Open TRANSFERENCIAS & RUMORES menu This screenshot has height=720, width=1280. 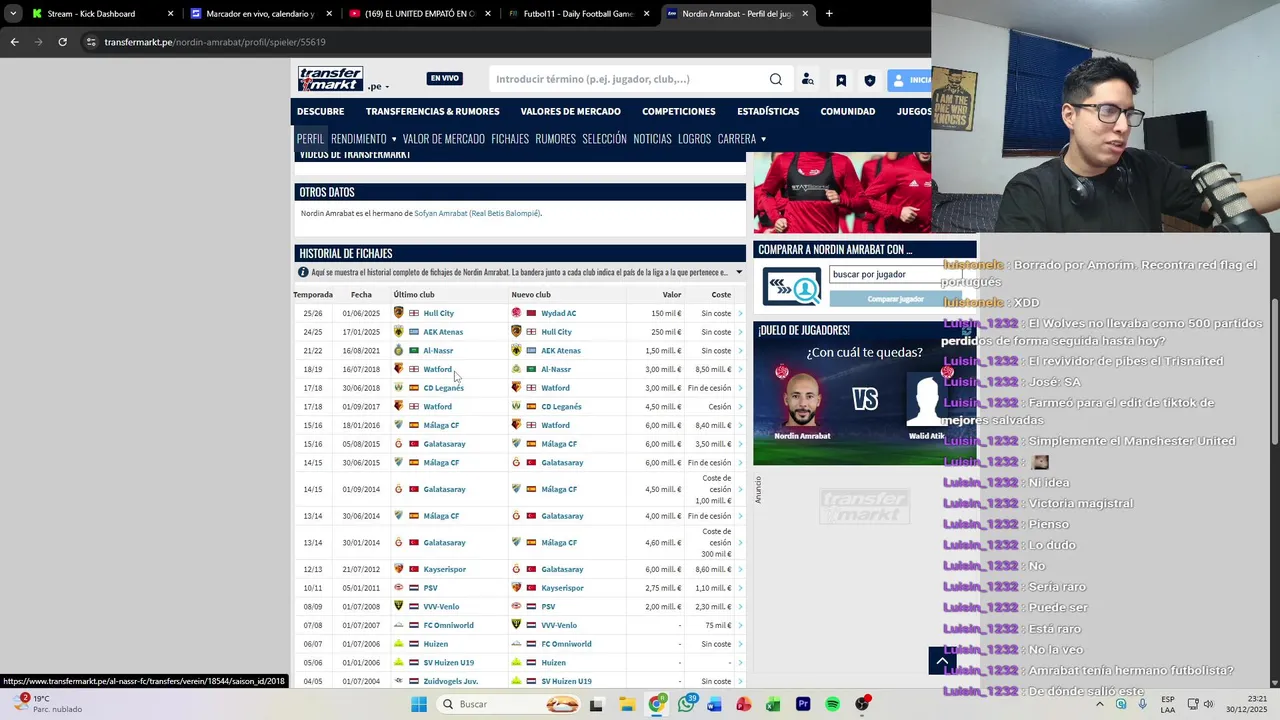tap(432, 111)
